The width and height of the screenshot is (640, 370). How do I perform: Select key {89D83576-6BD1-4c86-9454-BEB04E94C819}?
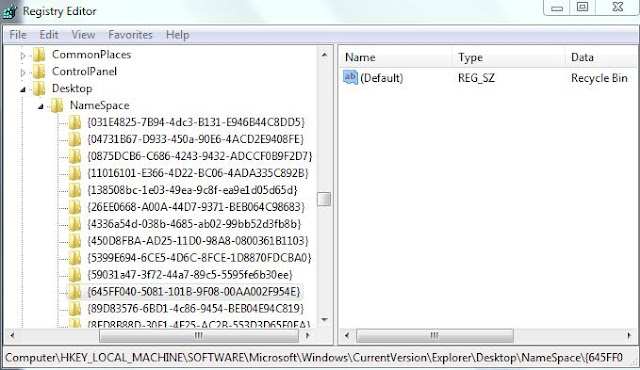(x=196, y=309)
